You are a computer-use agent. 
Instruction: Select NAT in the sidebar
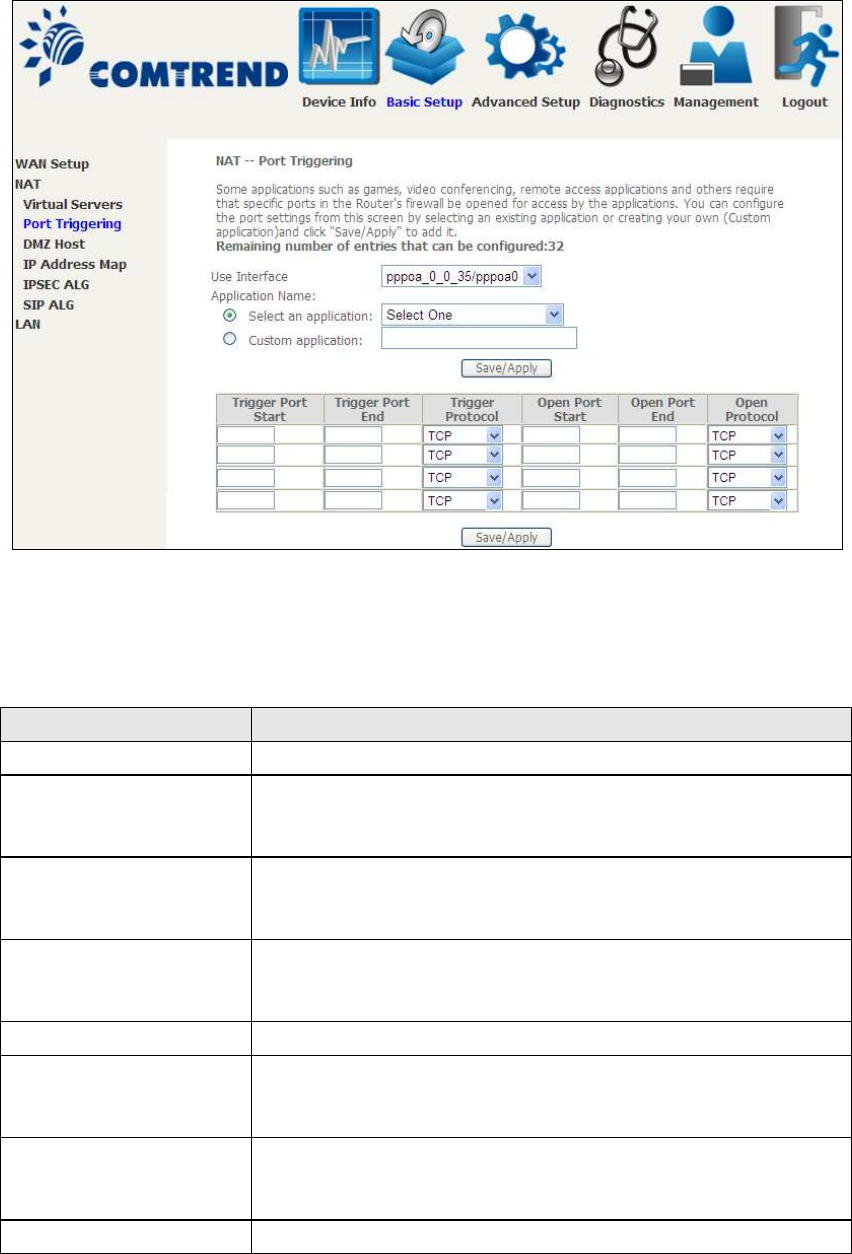point(27,184)
